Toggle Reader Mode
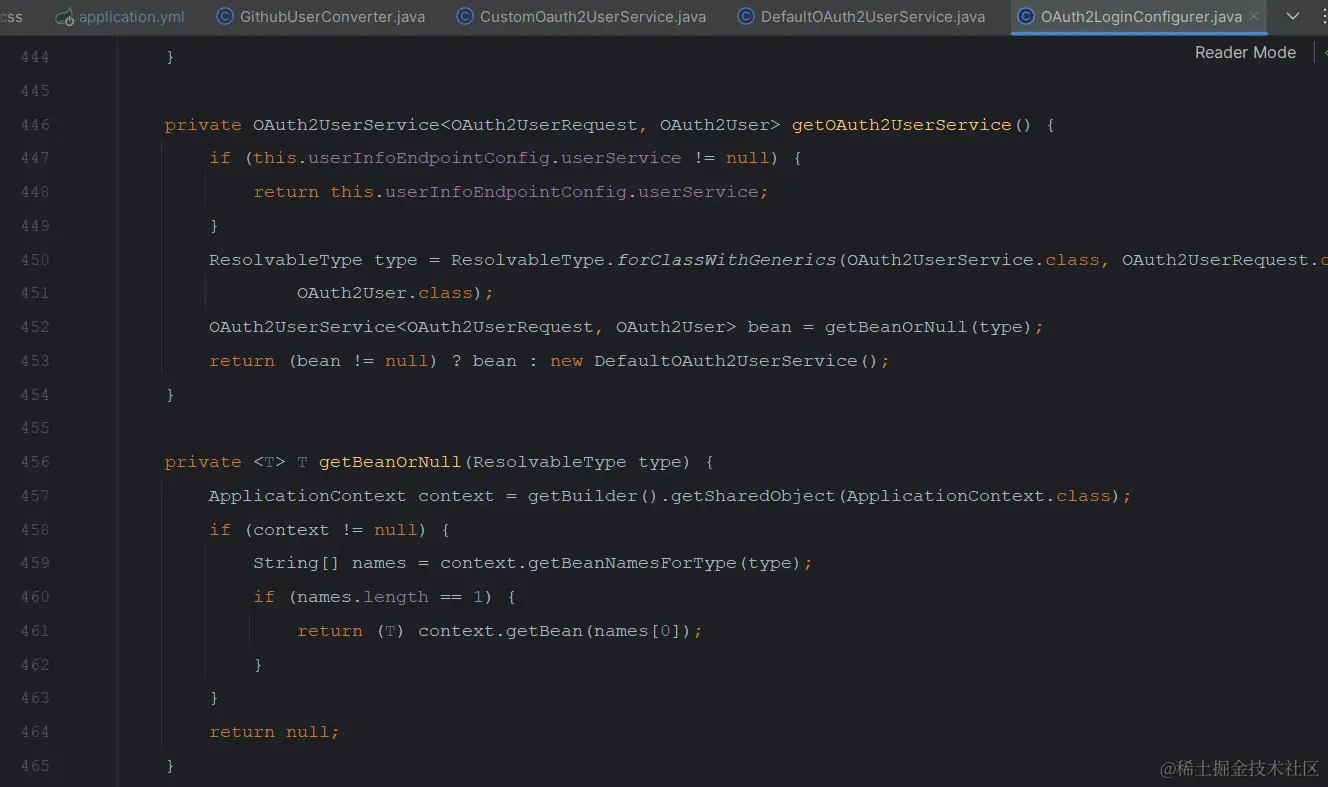Screen dimensions: 1328x787 coord(1245,52)
